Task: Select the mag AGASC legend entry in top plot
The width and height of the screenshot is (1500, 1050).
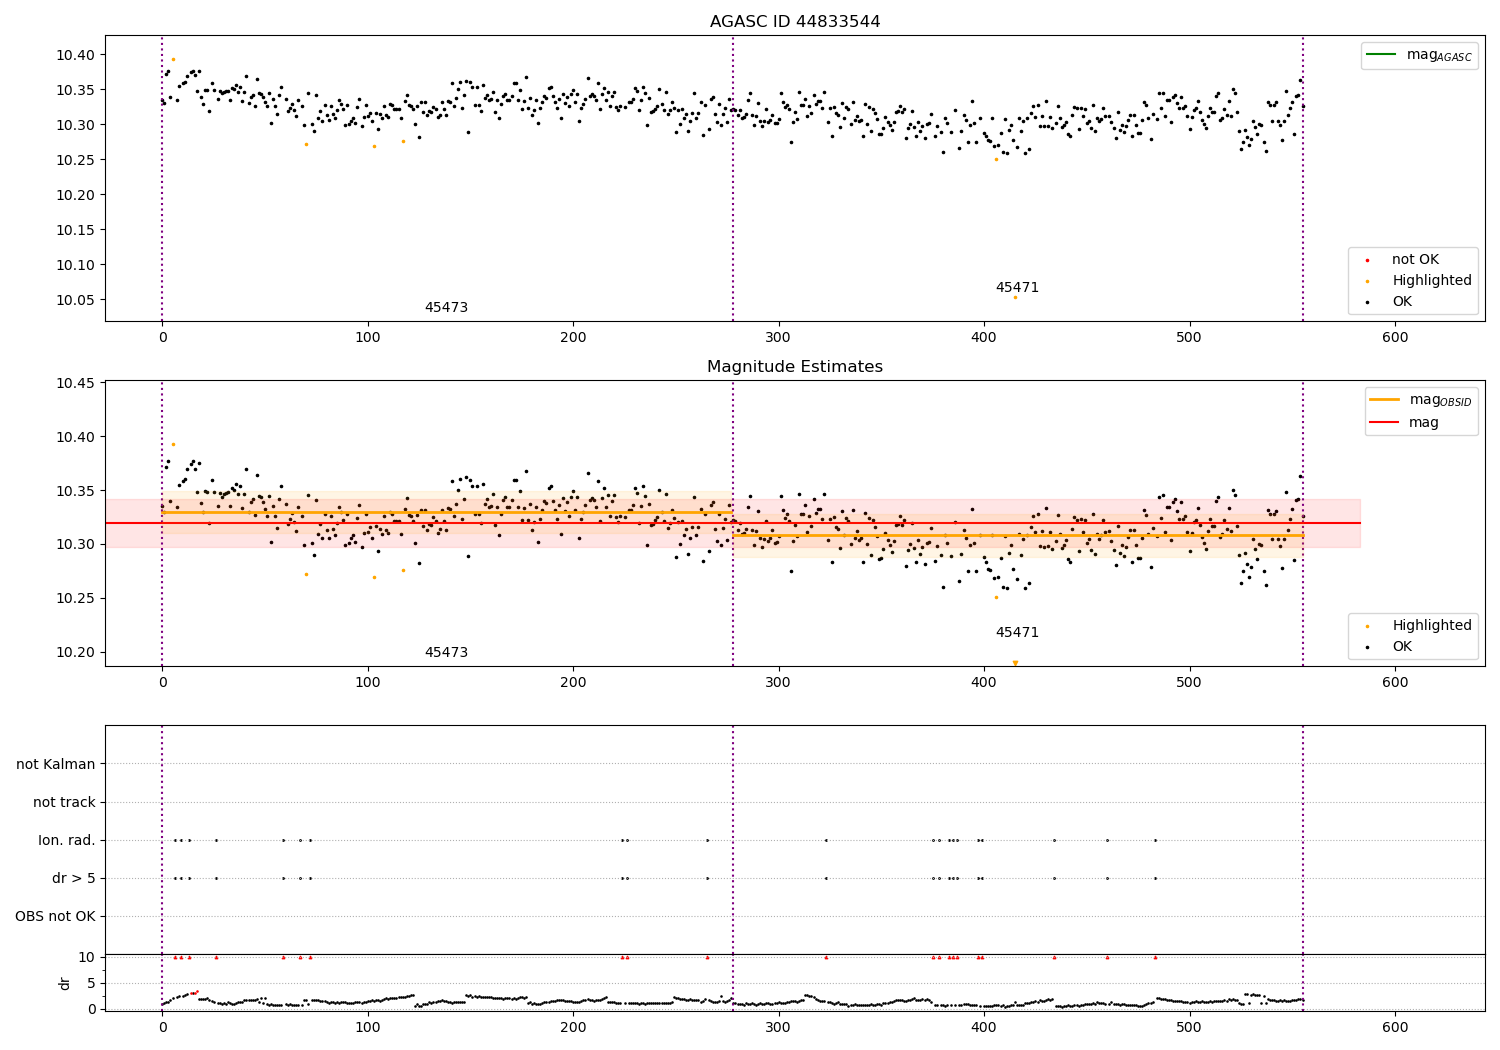Action: point(1420,55)
